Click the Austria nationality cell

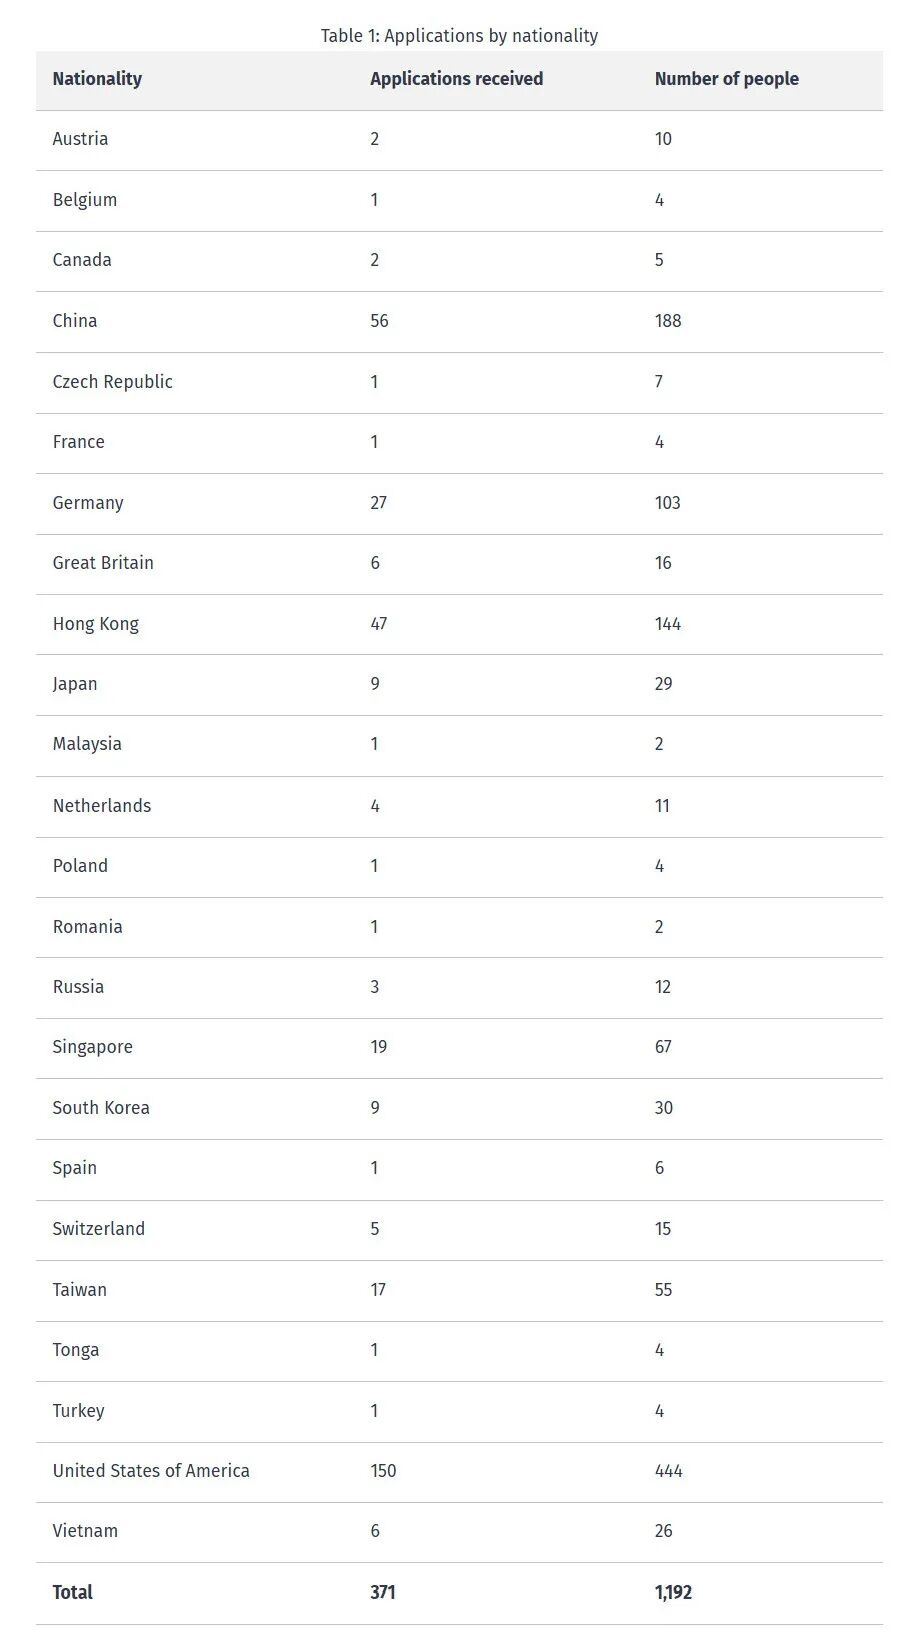[80, 139]
